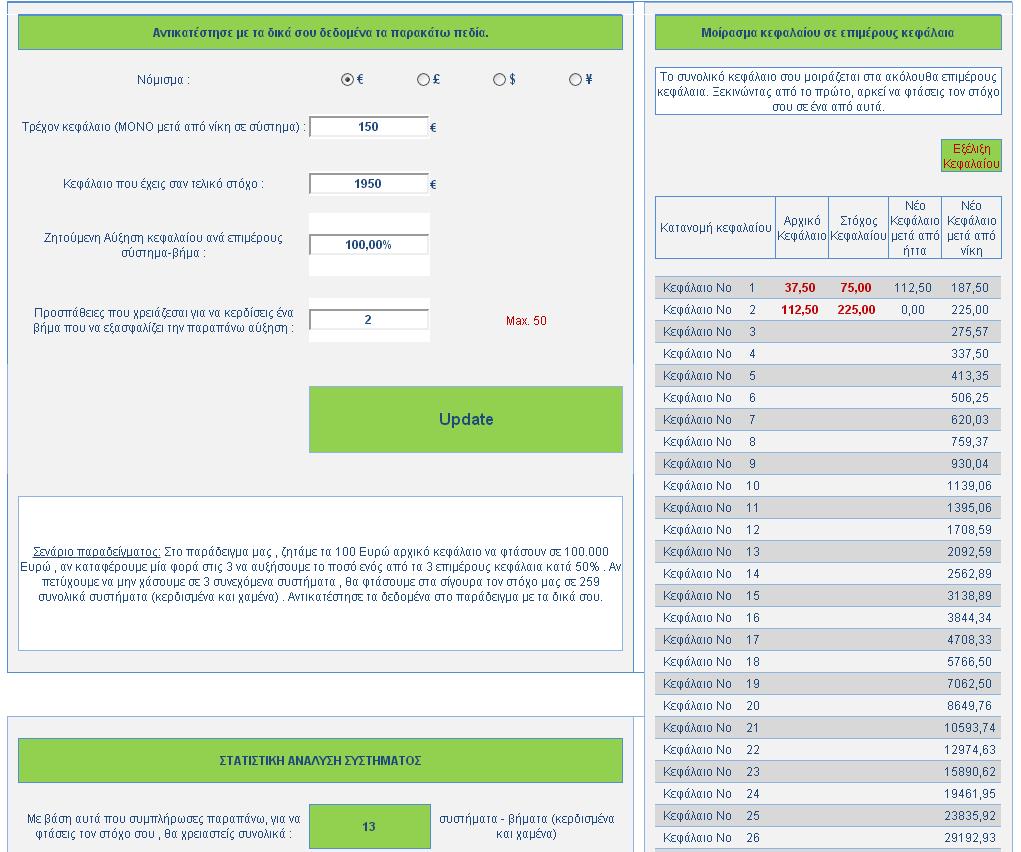The image size is (1021, 852).
Task: Click the red value 37,50
Action: [x=800, y=288]
